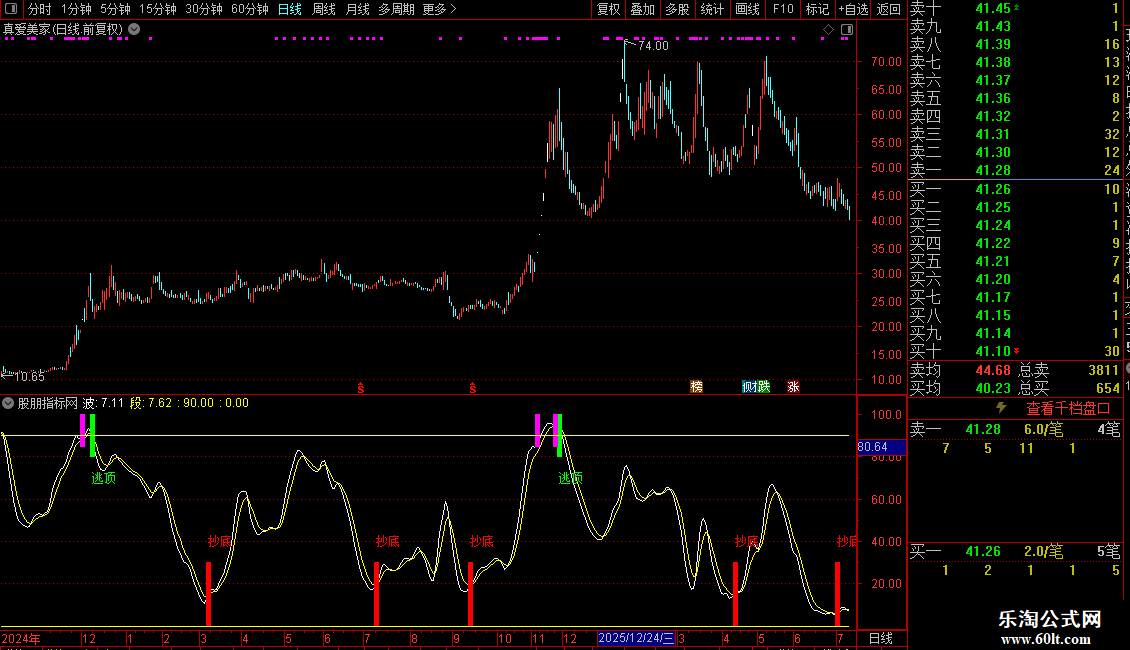
Task: Open the 画线 drawing tools
Action: coord(747,9)
